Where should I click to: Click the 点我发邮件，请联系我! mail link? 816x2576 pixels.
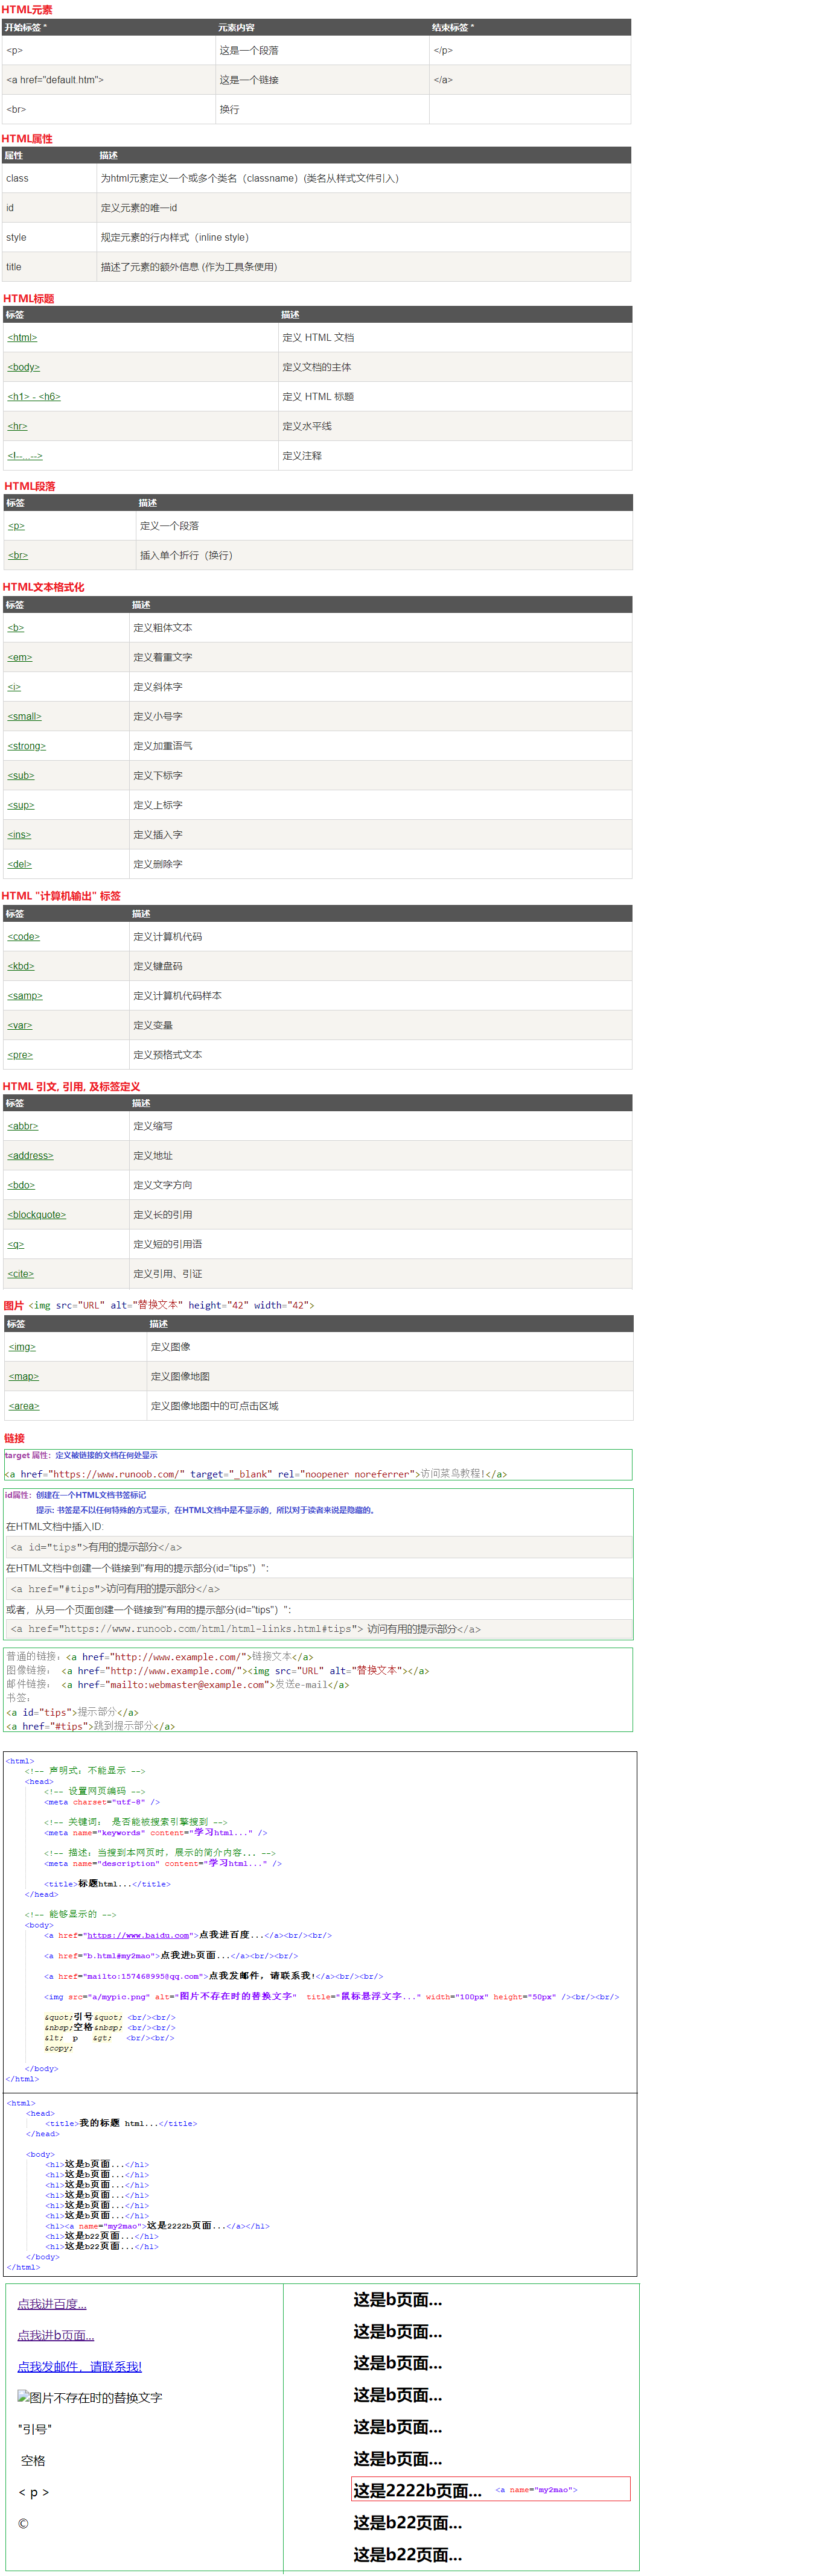click(80, 2366)
